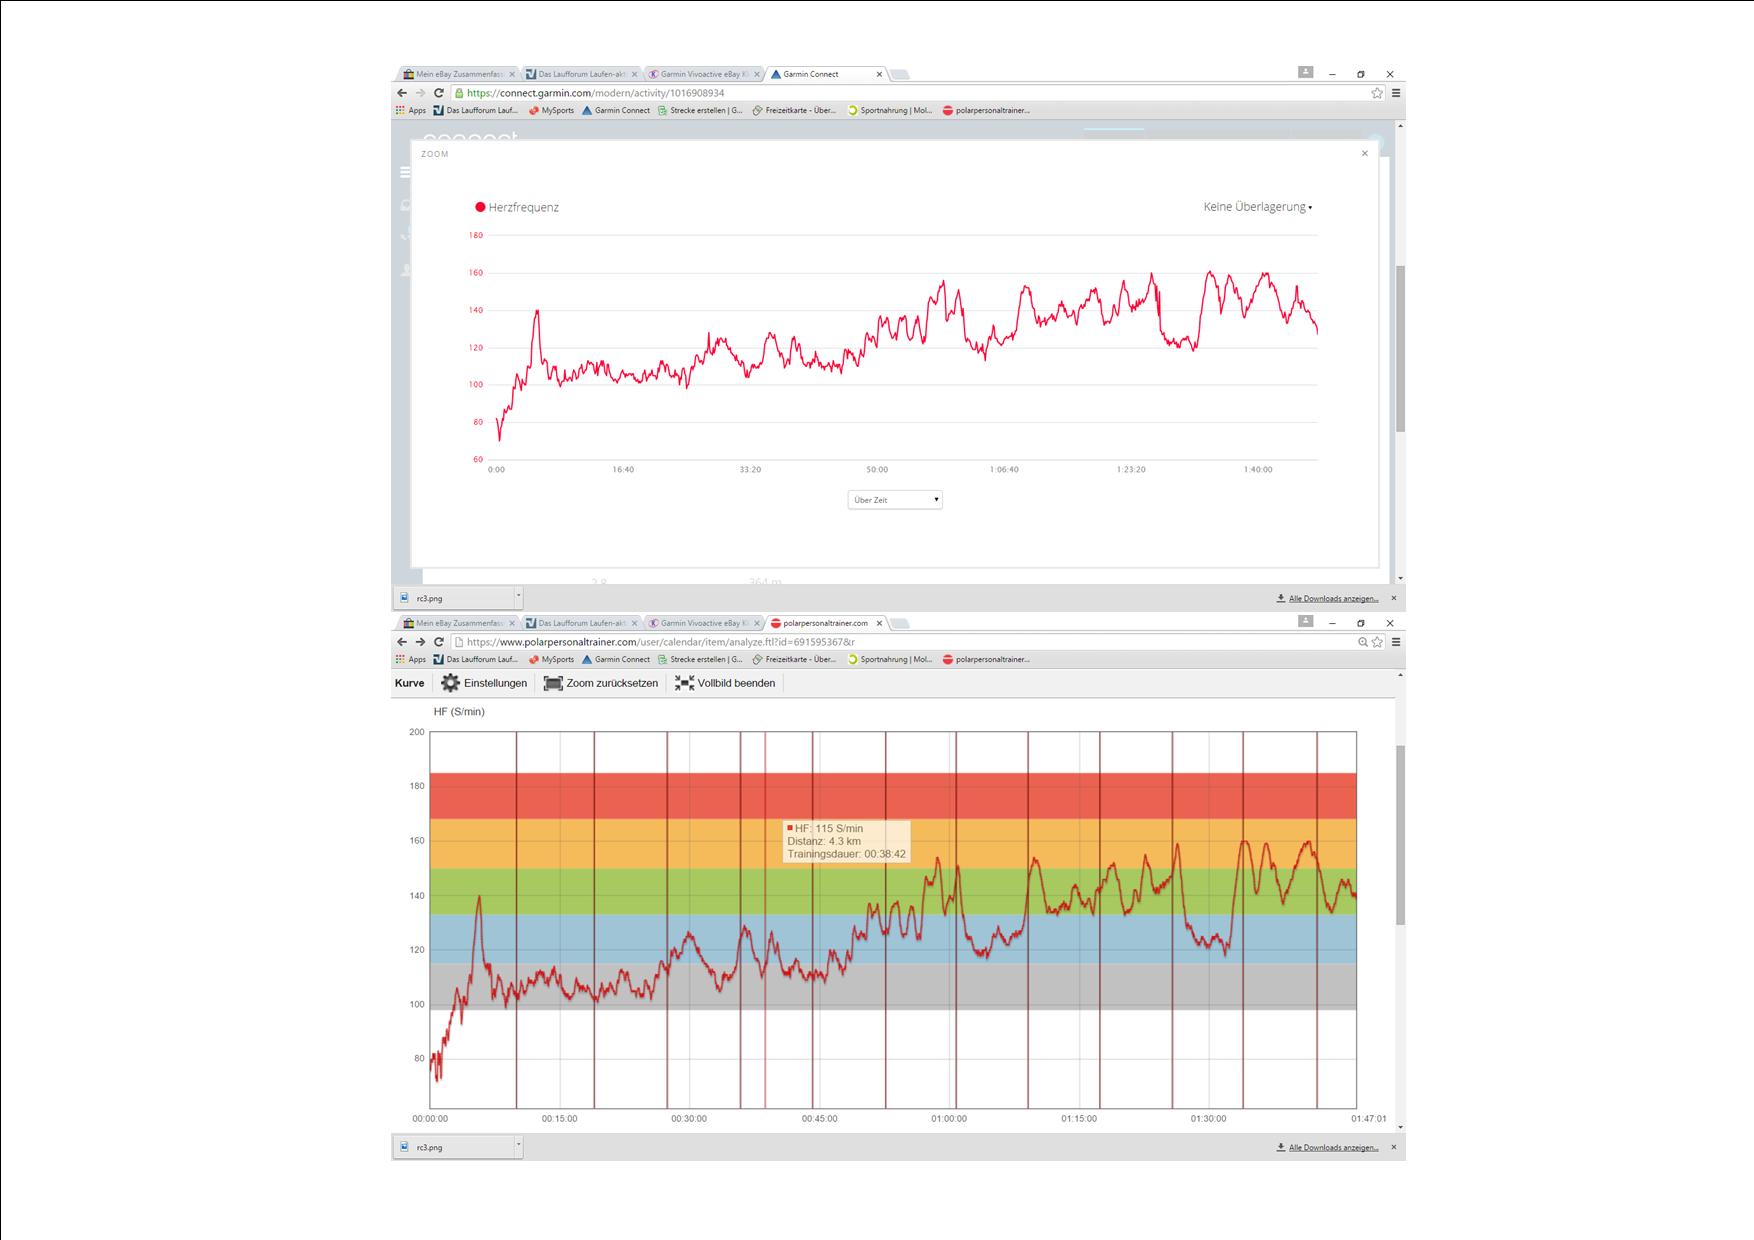The width and height of the screenshot is (1754, 1240).
Task: Click Zoom zurücksetzen in Polar toolbar
Action: point(601,683)
